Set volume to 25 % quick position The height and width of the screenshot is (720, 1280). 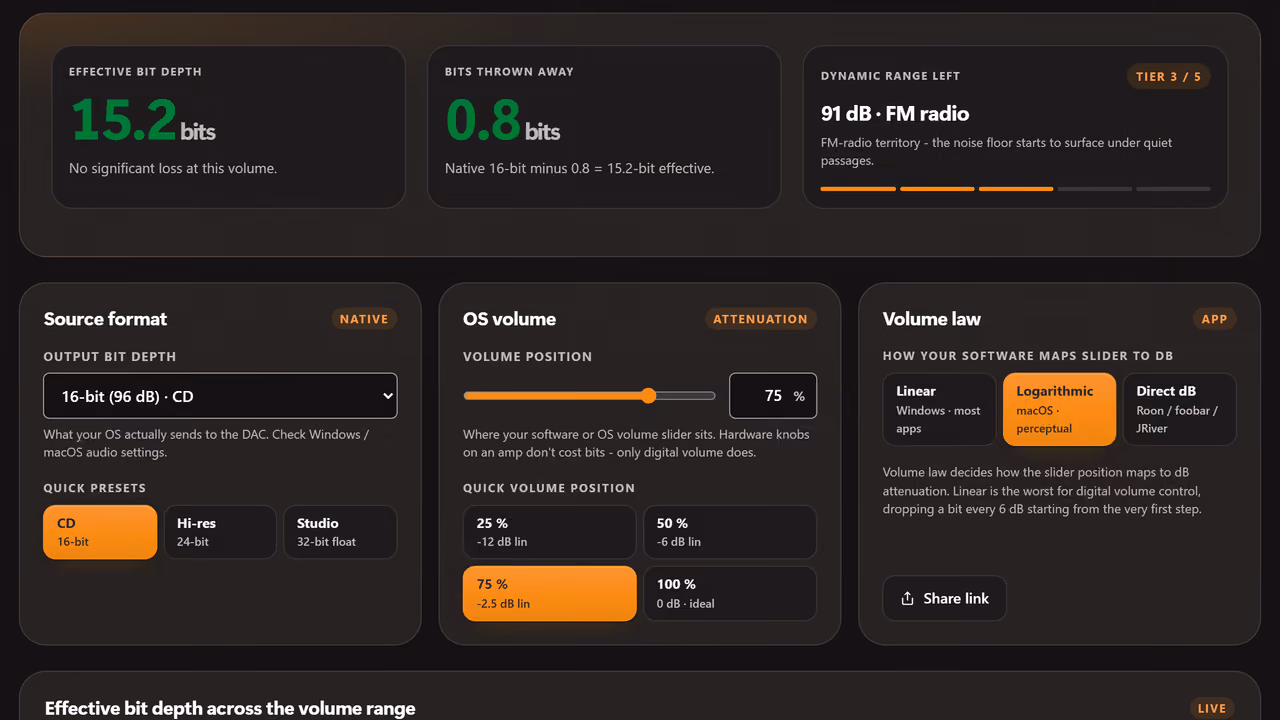pyautogui.click(x=549, y=532)
